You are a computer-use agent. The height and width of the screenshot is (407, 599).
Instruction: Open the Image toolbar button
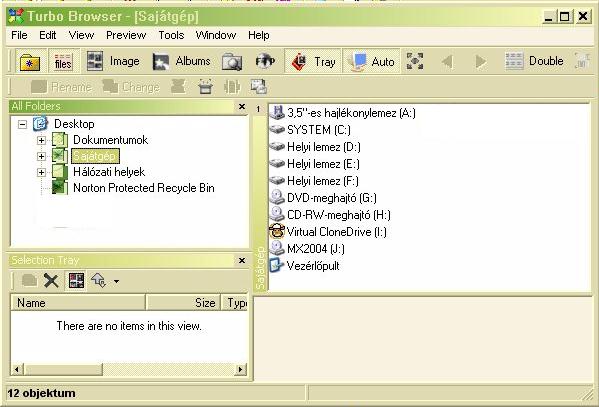[x=113, y=61]
